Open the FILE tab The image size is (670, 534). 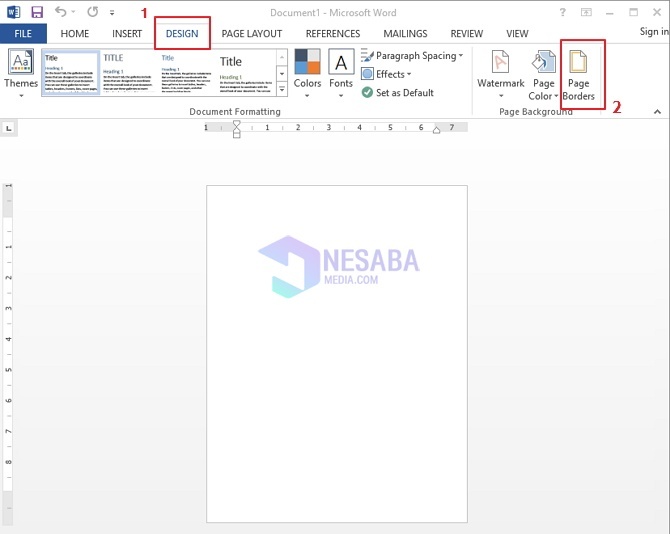pos(23,34)
